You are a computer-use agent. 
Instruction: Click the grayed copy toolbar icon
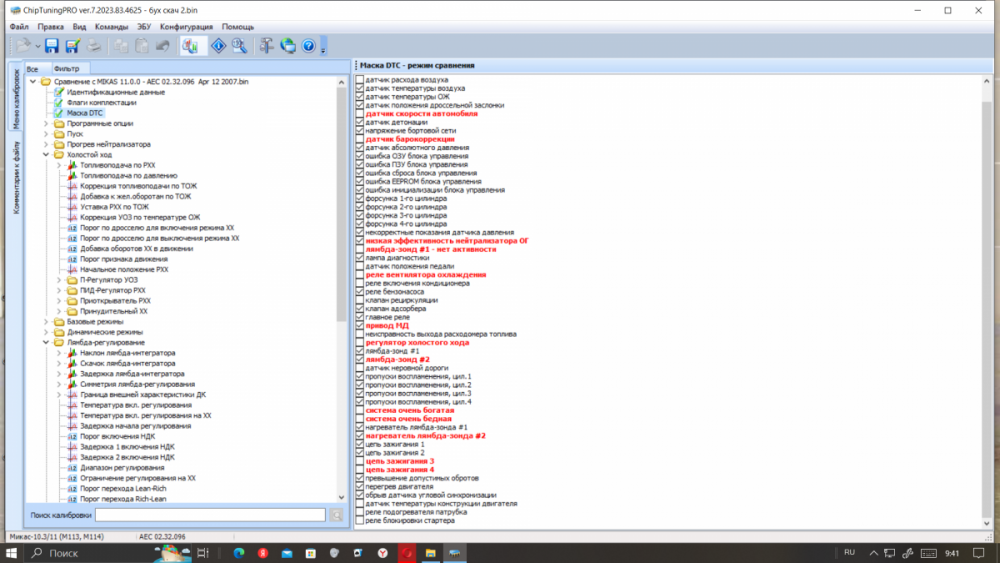pos(121,46)
